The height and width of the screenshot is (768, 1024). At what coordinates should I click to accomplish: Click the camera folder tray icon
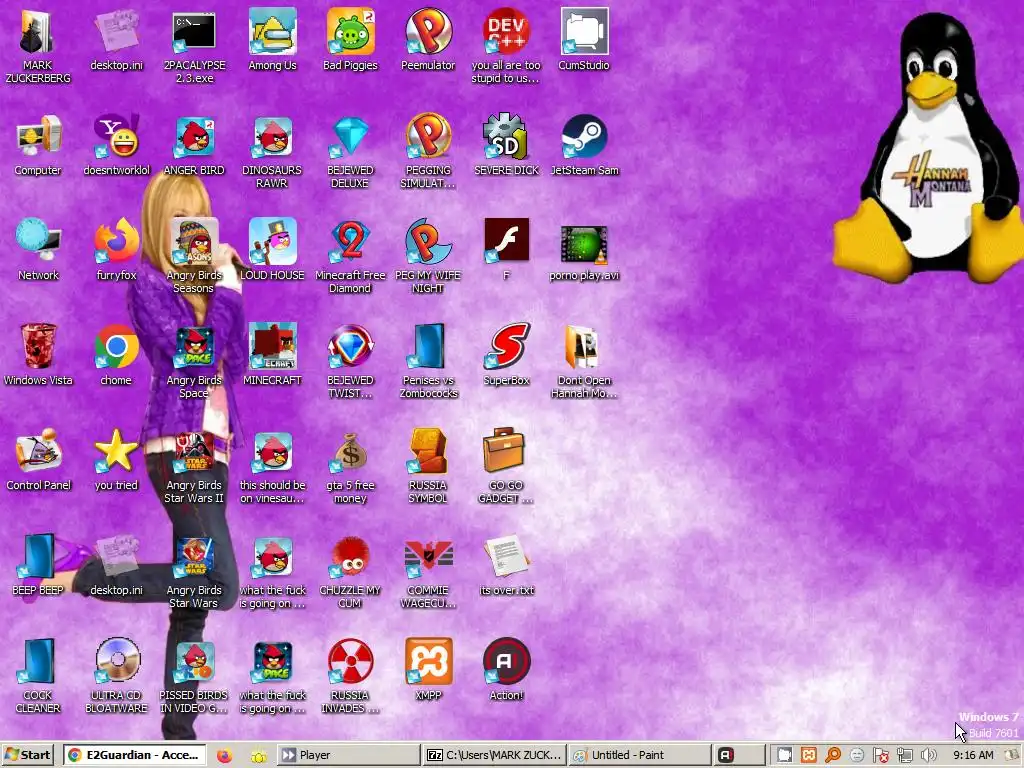tap(784, 756)
